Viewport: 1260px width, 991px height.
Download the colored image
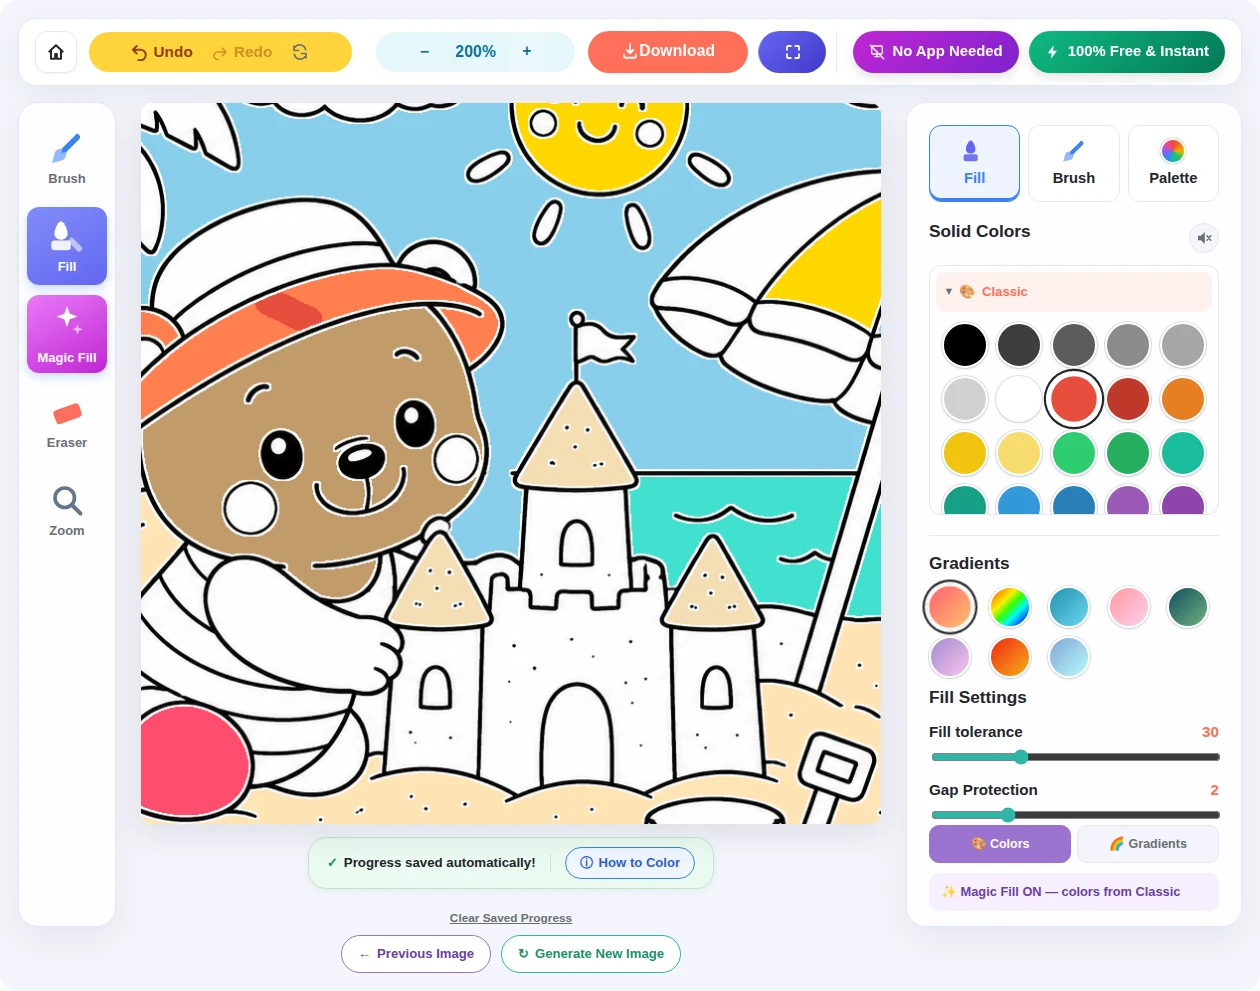click(668, 52)
